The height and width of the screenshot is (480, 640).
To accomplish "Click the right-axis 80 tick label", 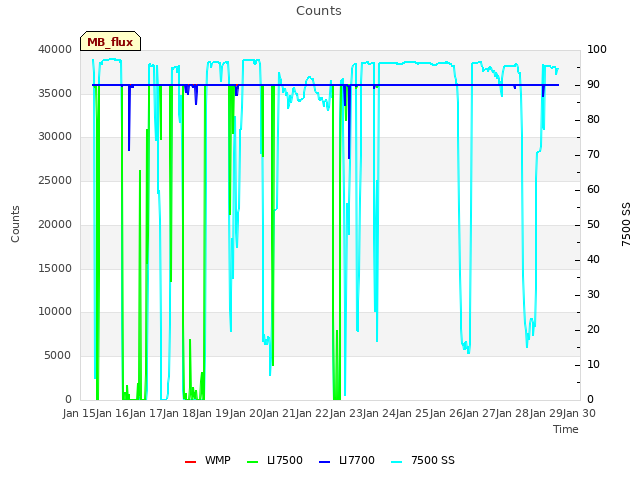I will tap(593, 120).
